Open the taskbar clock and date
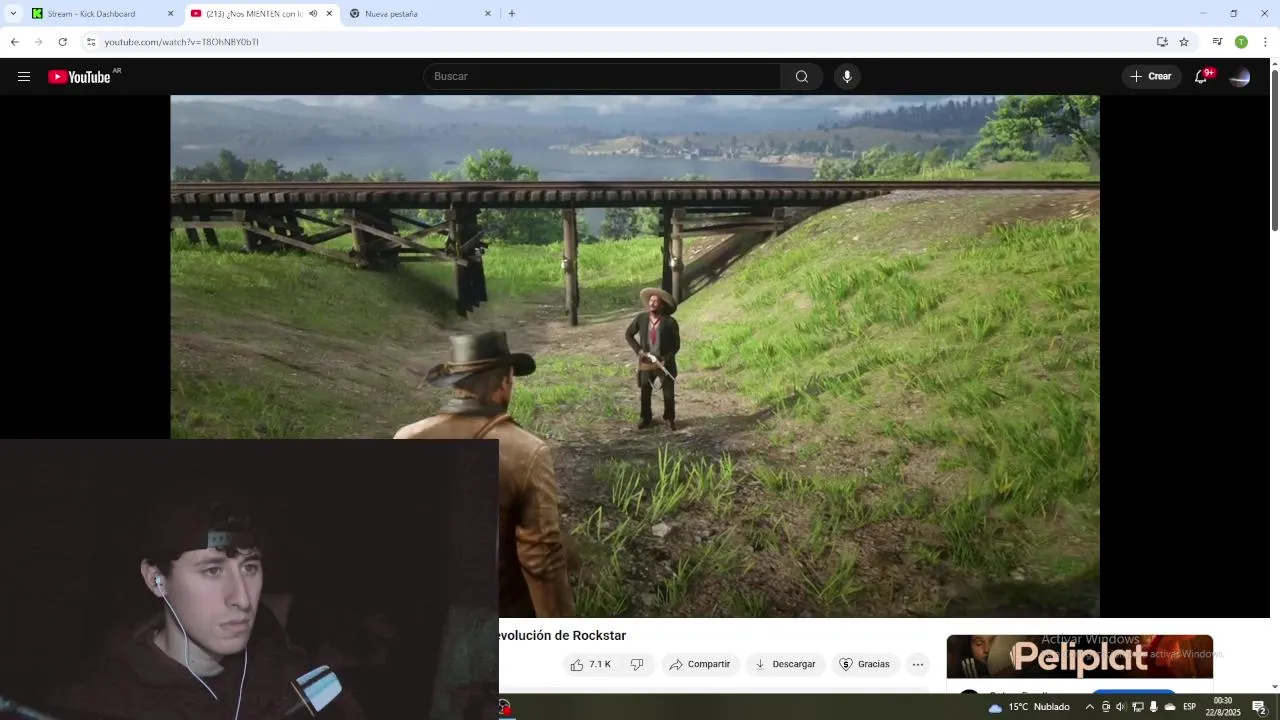The image size is (1280, 720). 1223,707
